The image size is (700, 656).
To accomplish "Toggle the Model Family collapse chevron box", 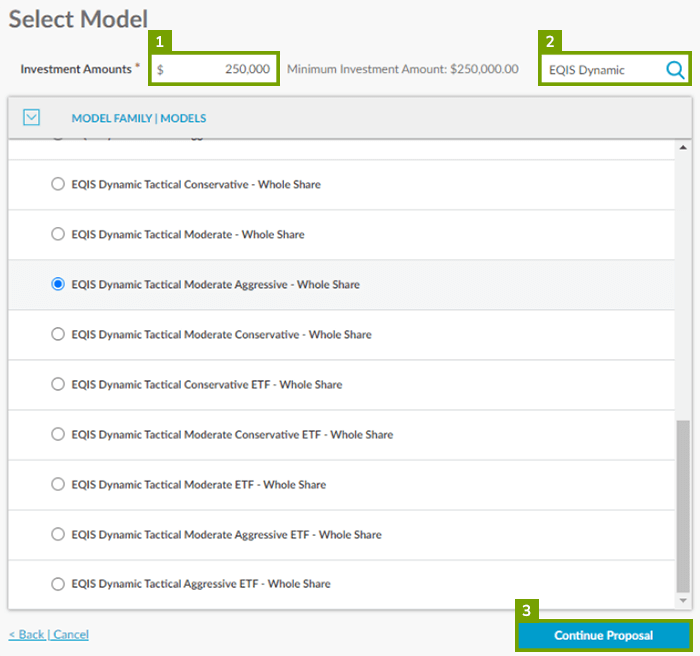I will [31, 117].
